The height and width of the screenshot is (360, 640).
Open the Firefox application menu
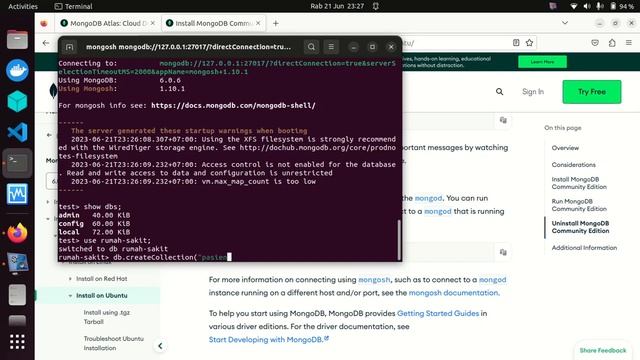tap(629, 43)
